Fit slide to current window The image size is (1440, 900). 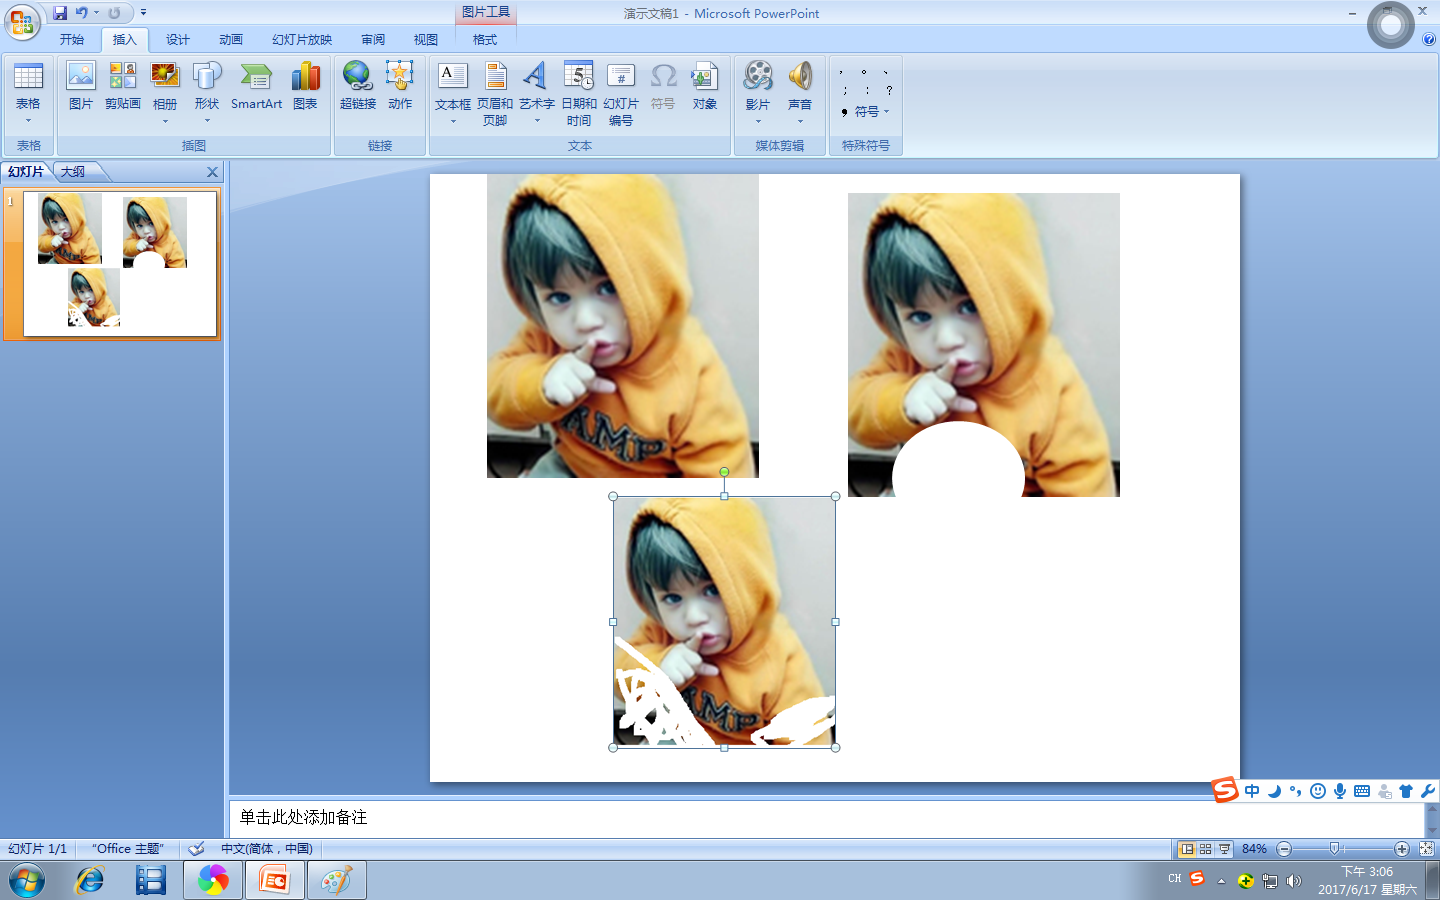[1427, 849]
